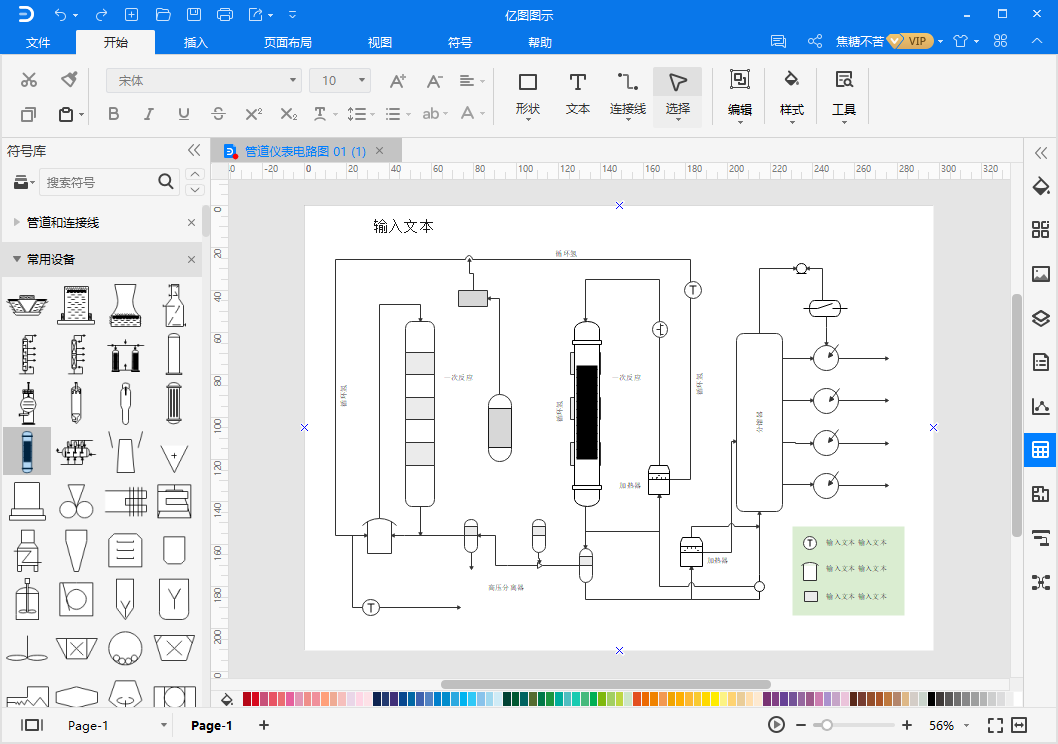Decrease font size with A- icon
Viewport: 1058px width, 744px height.
click(434, 81)
